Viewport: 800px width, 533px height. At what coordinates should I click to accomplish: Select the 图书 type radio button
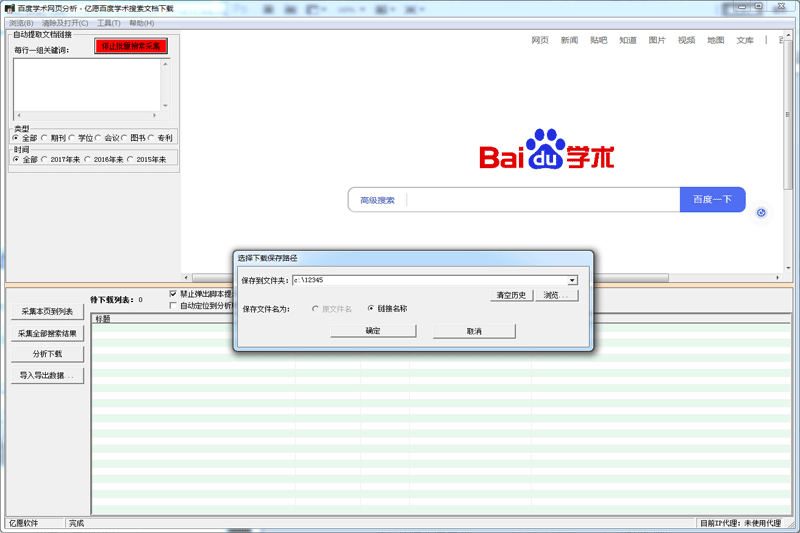tap(124, 138)
